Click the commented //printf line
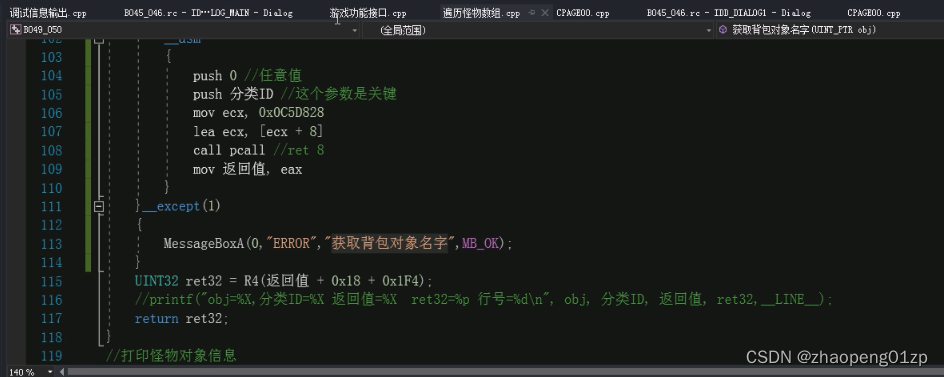The width and height of the screenshot is (944, 377). [484, 300]
